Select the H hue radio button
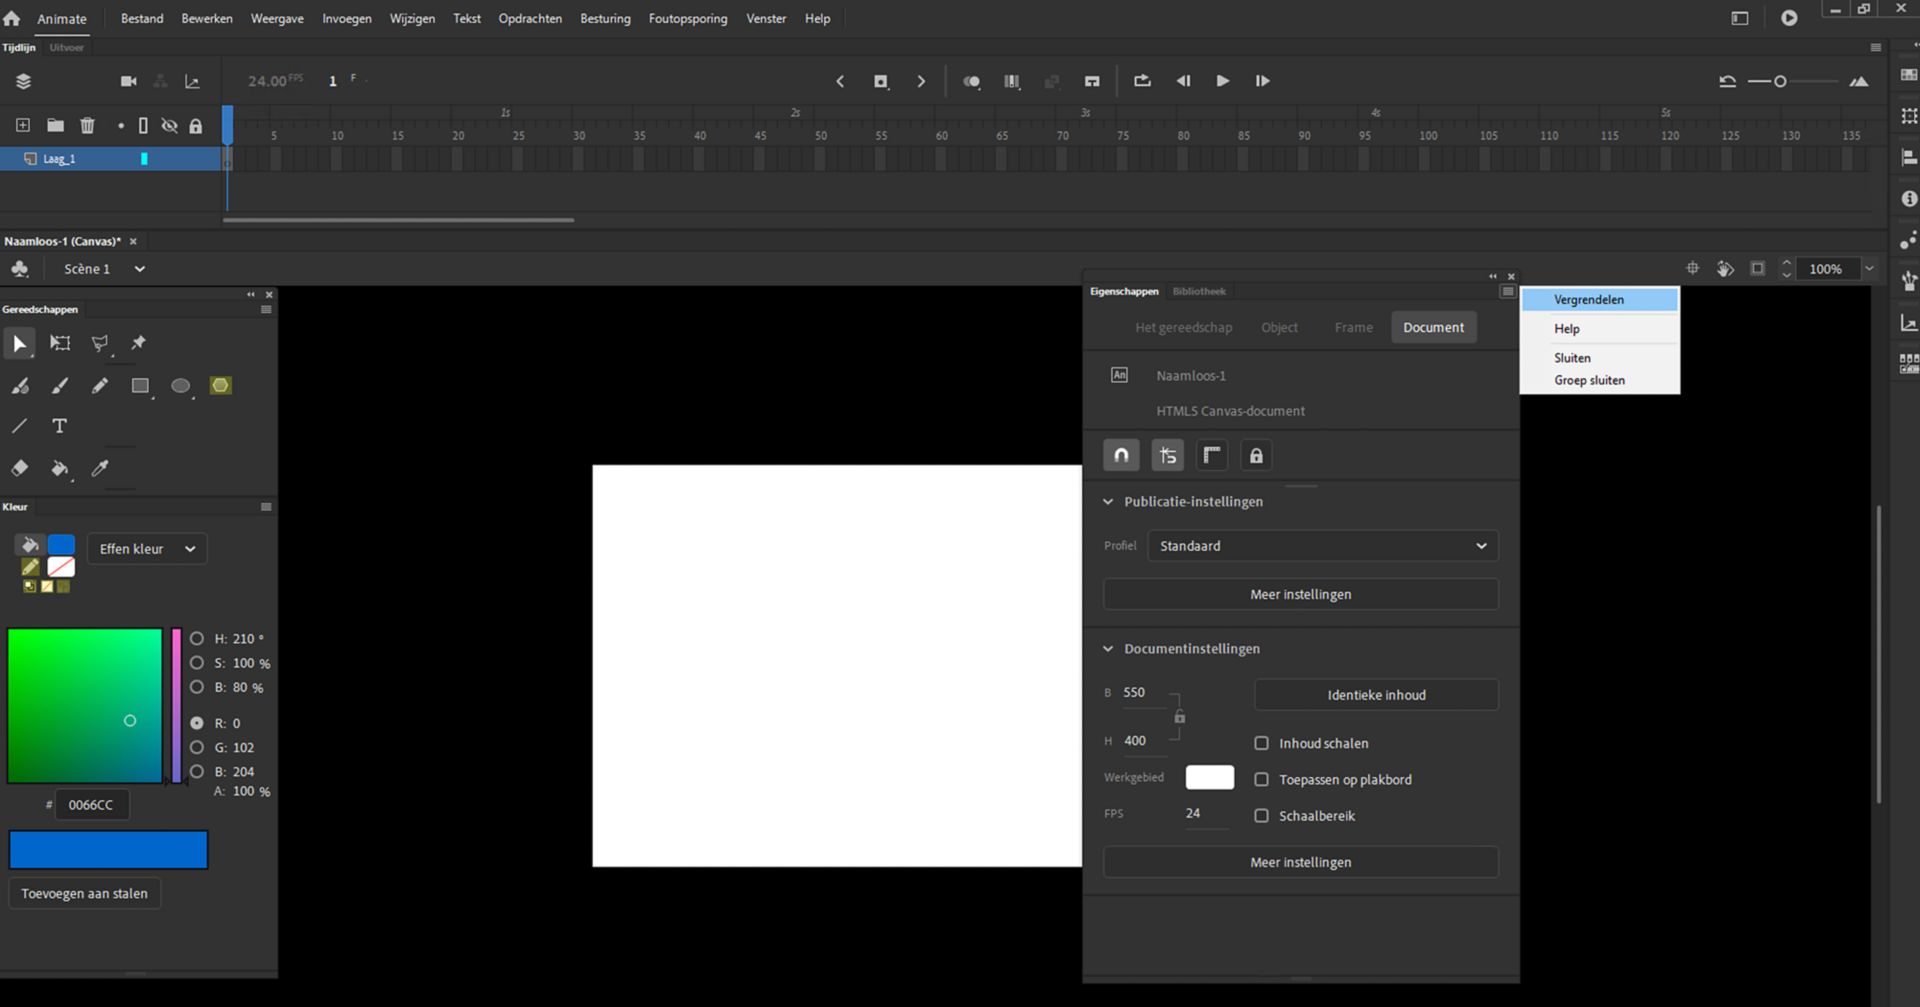The height and width of the screenshot is (1007, 1920). (x=197, y=638)
